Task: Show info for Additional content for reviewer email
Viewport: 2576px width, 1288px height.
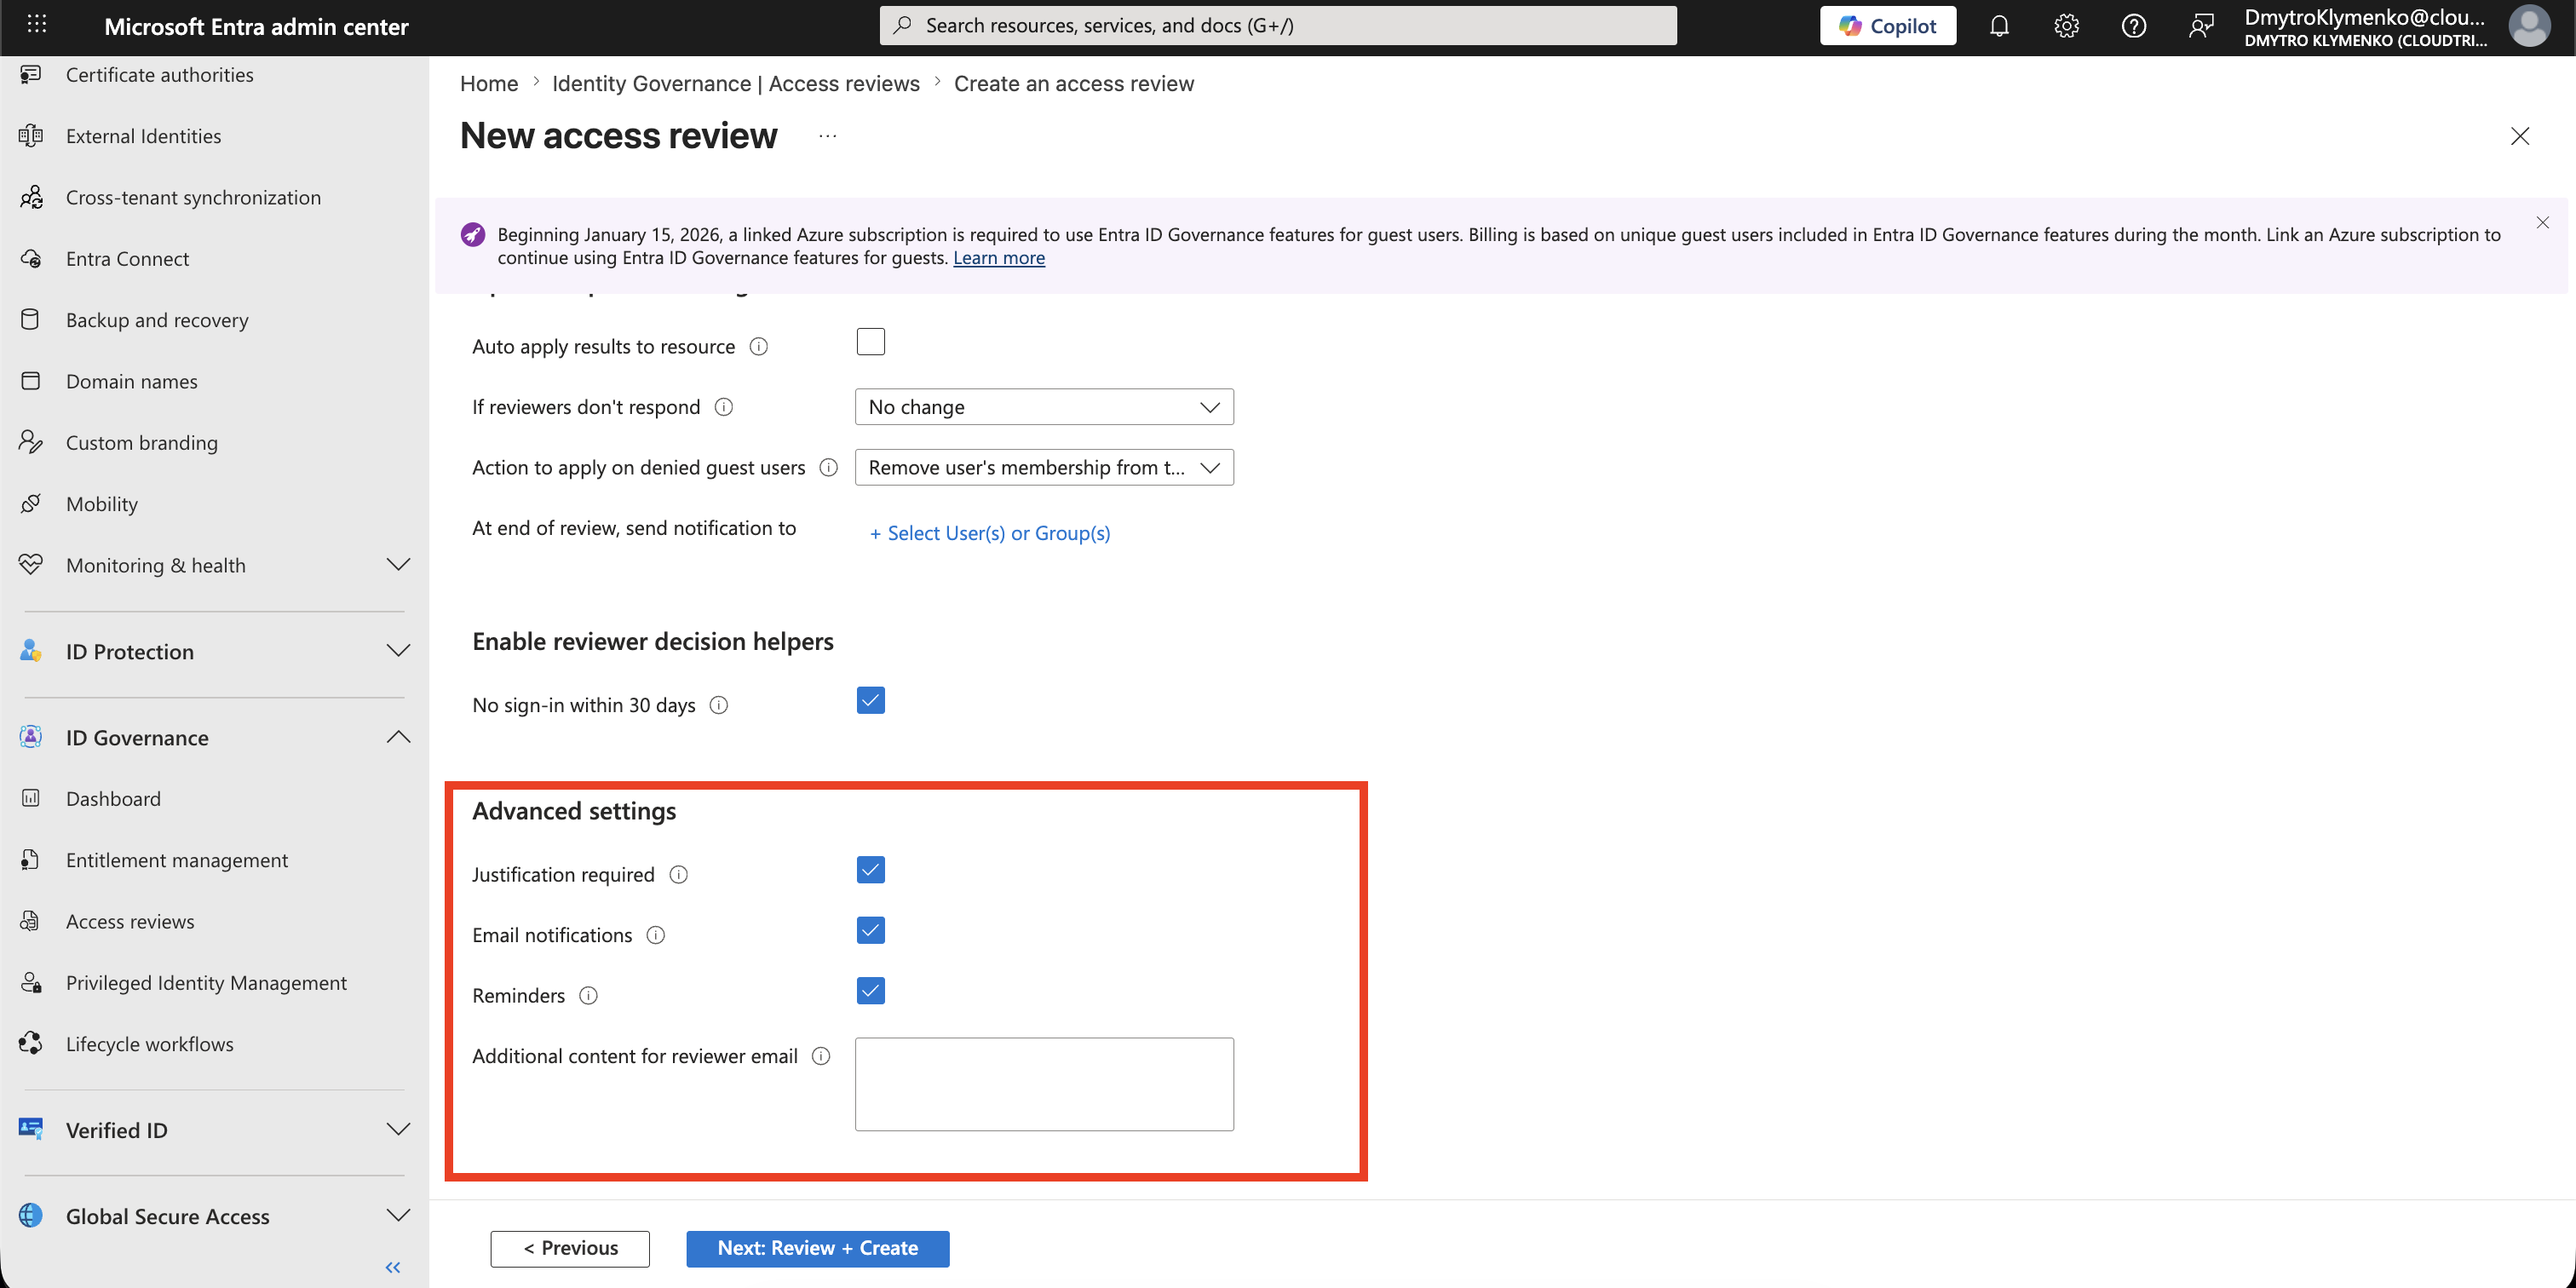Action: tap(821, 1056)
